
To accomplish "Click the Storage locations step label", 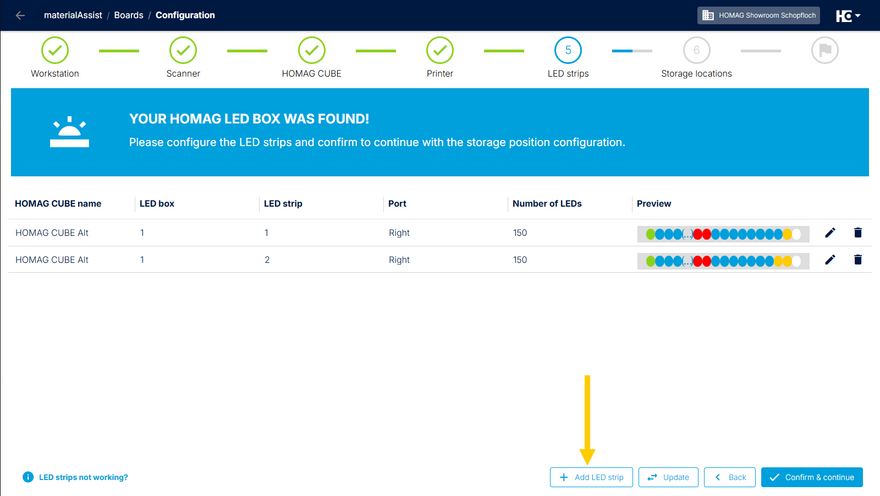I will point(696,74).
